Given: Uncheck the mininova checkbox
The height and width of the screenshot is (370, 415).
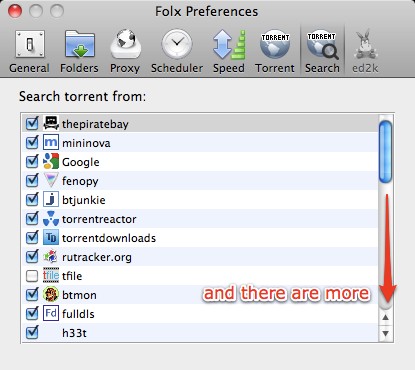Looking at the screenshot, I should 32,143.
